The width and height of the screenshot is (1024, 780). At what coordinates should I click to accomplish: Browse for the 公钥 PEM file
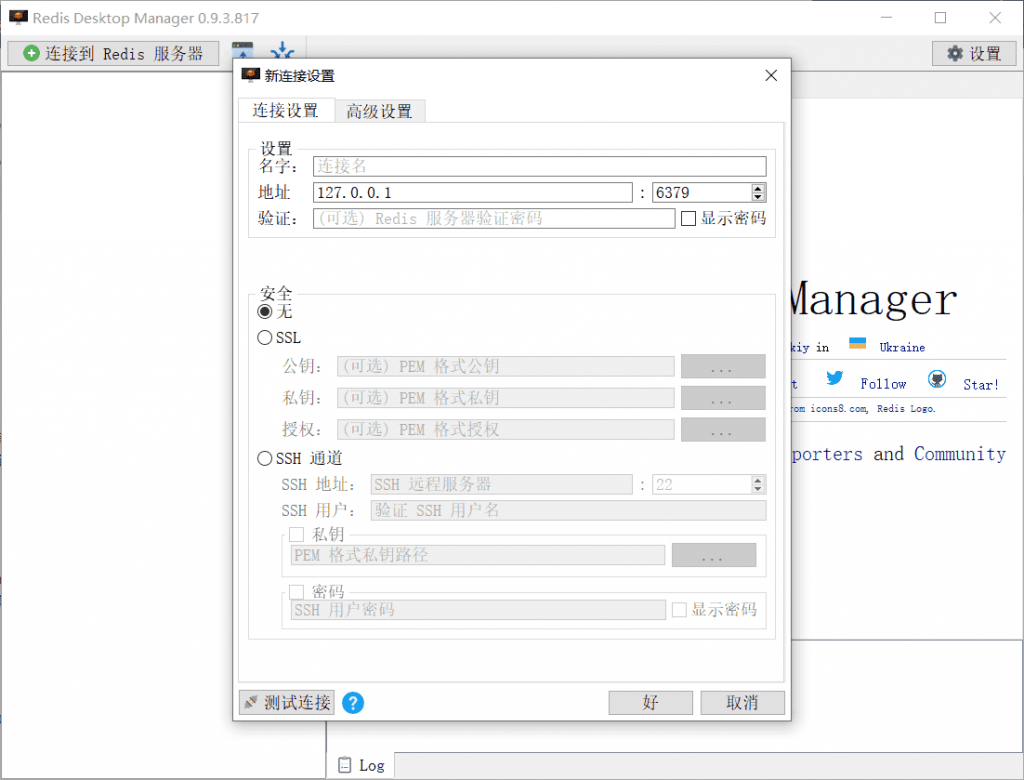coord(723,366)
